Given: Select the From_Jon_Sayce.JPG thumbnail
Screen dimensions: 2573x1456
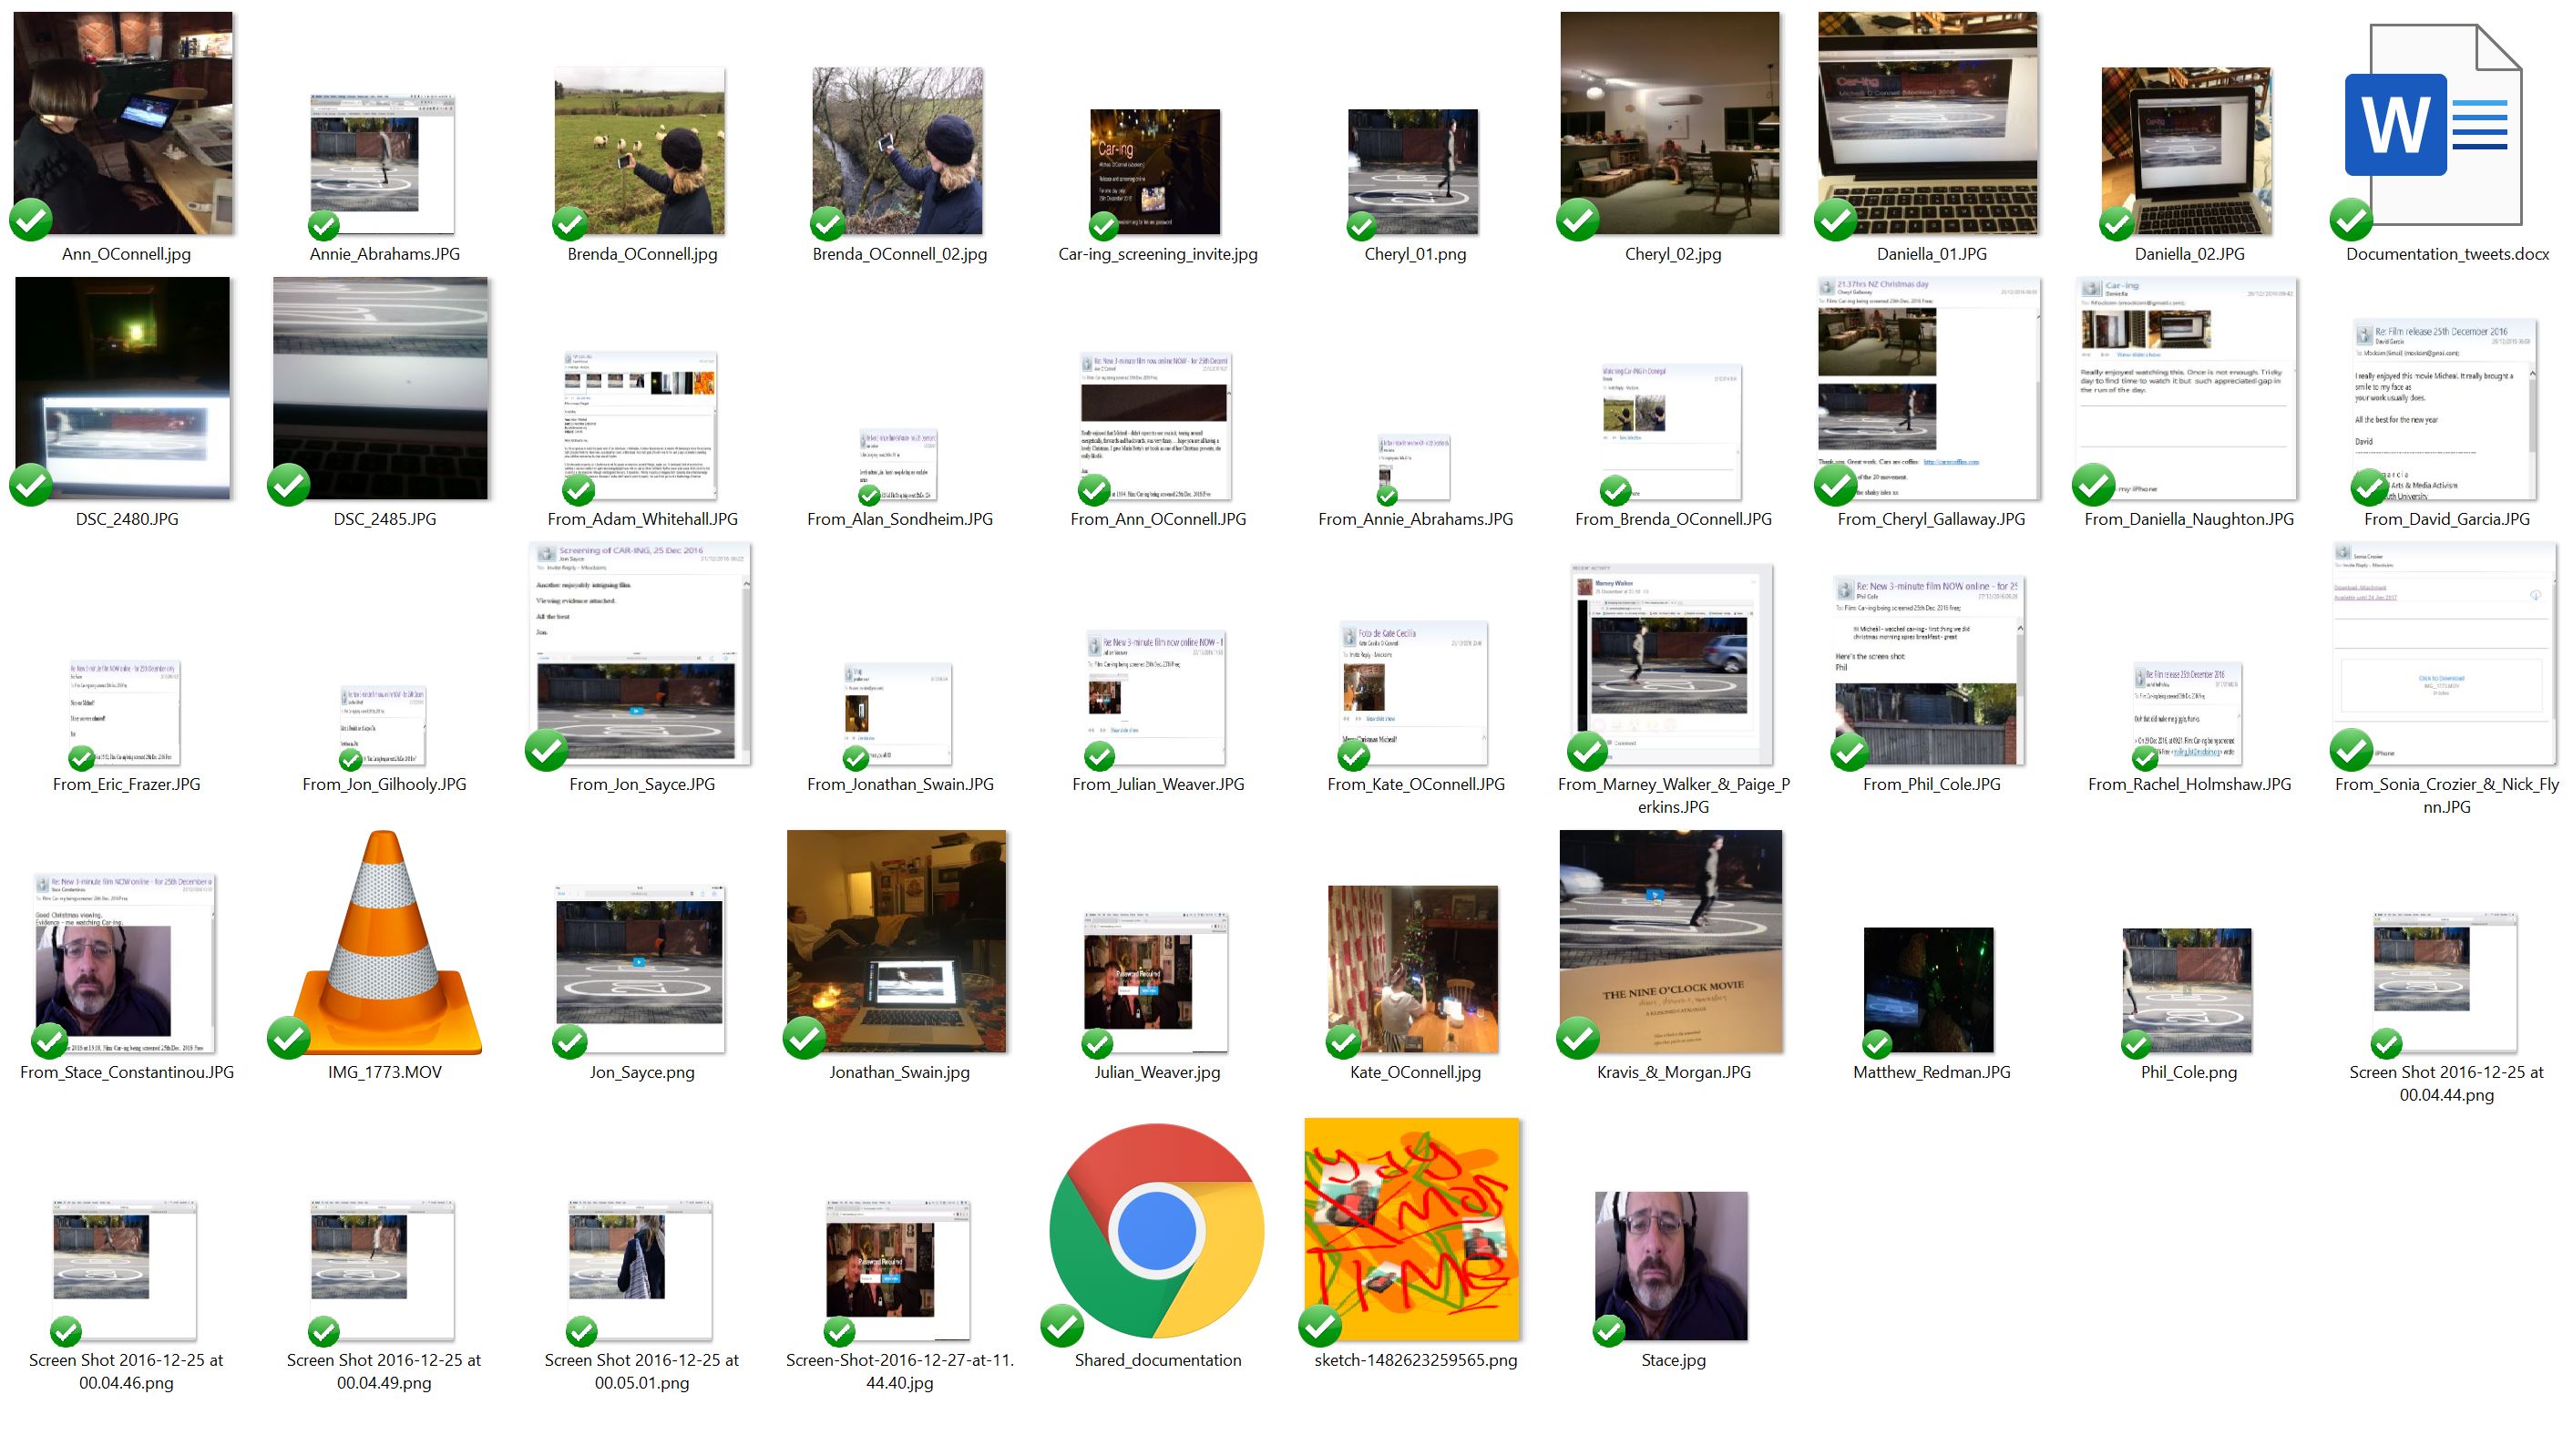Looking at the screenshot, I should (x=640, y=654).
